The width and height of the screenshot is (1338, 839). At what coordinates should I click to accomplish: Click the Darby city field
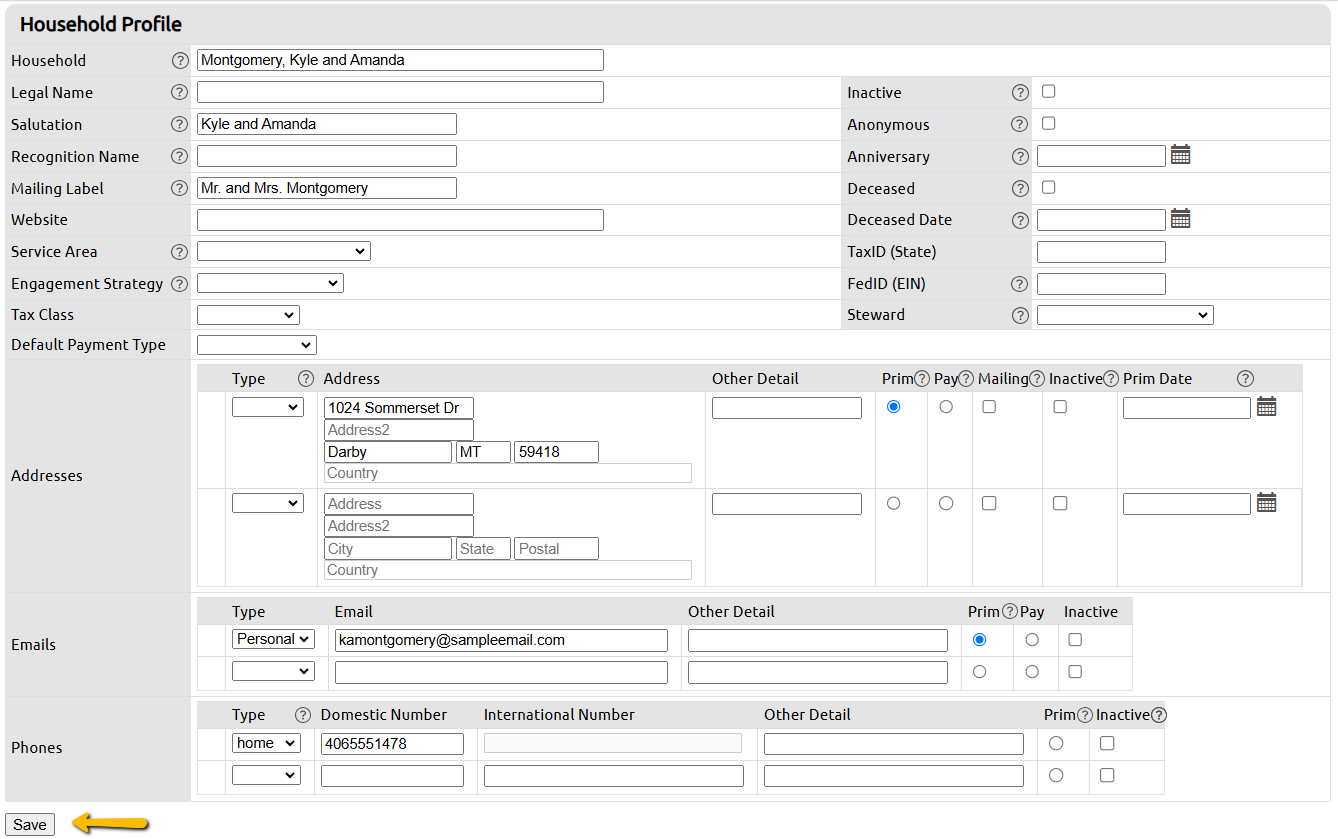point(388,452)
